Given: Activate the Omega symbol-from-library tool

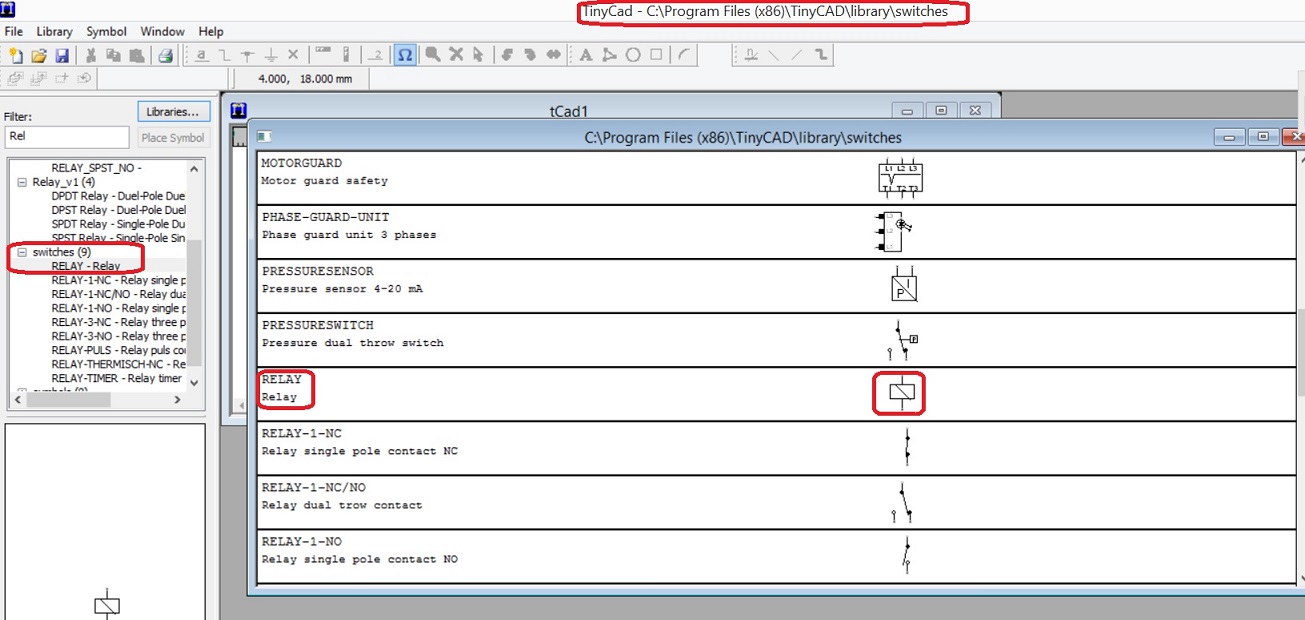Looking at the screenshot, I should (x=405, y=55).
